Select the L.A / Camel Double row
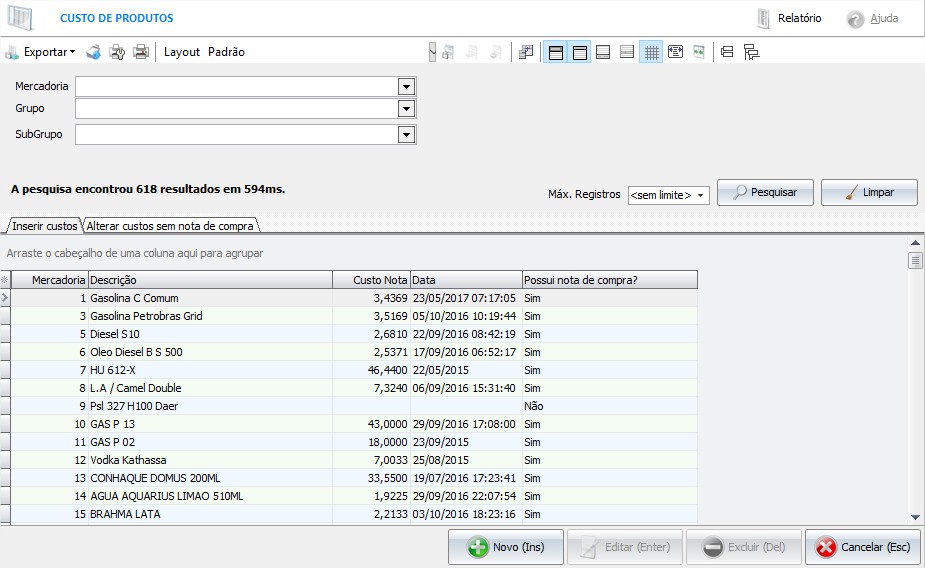This screenshot has width=925, height=568. coord(354,388)
